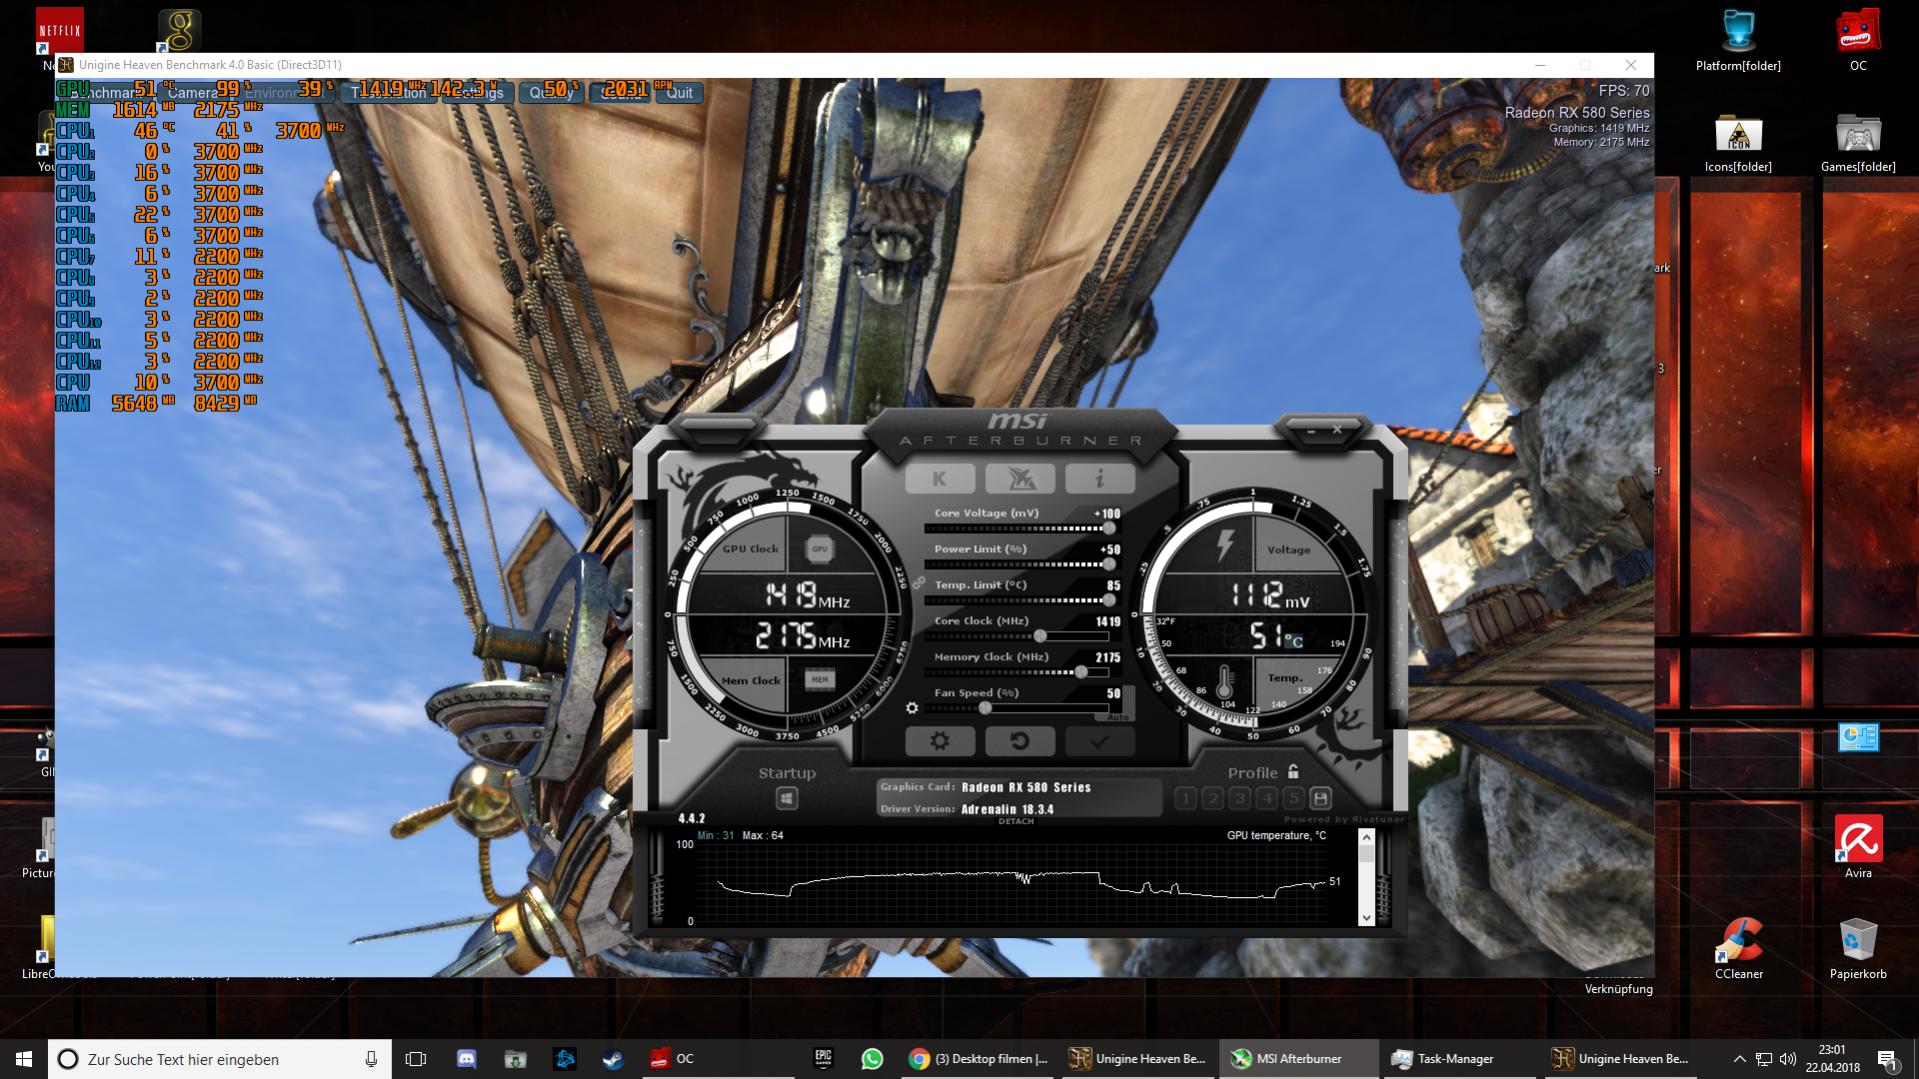Viewport: 1919px width, 1079px height.
Task: Load Afterburner profile slot 1
Action: (x=1186, y=798)
